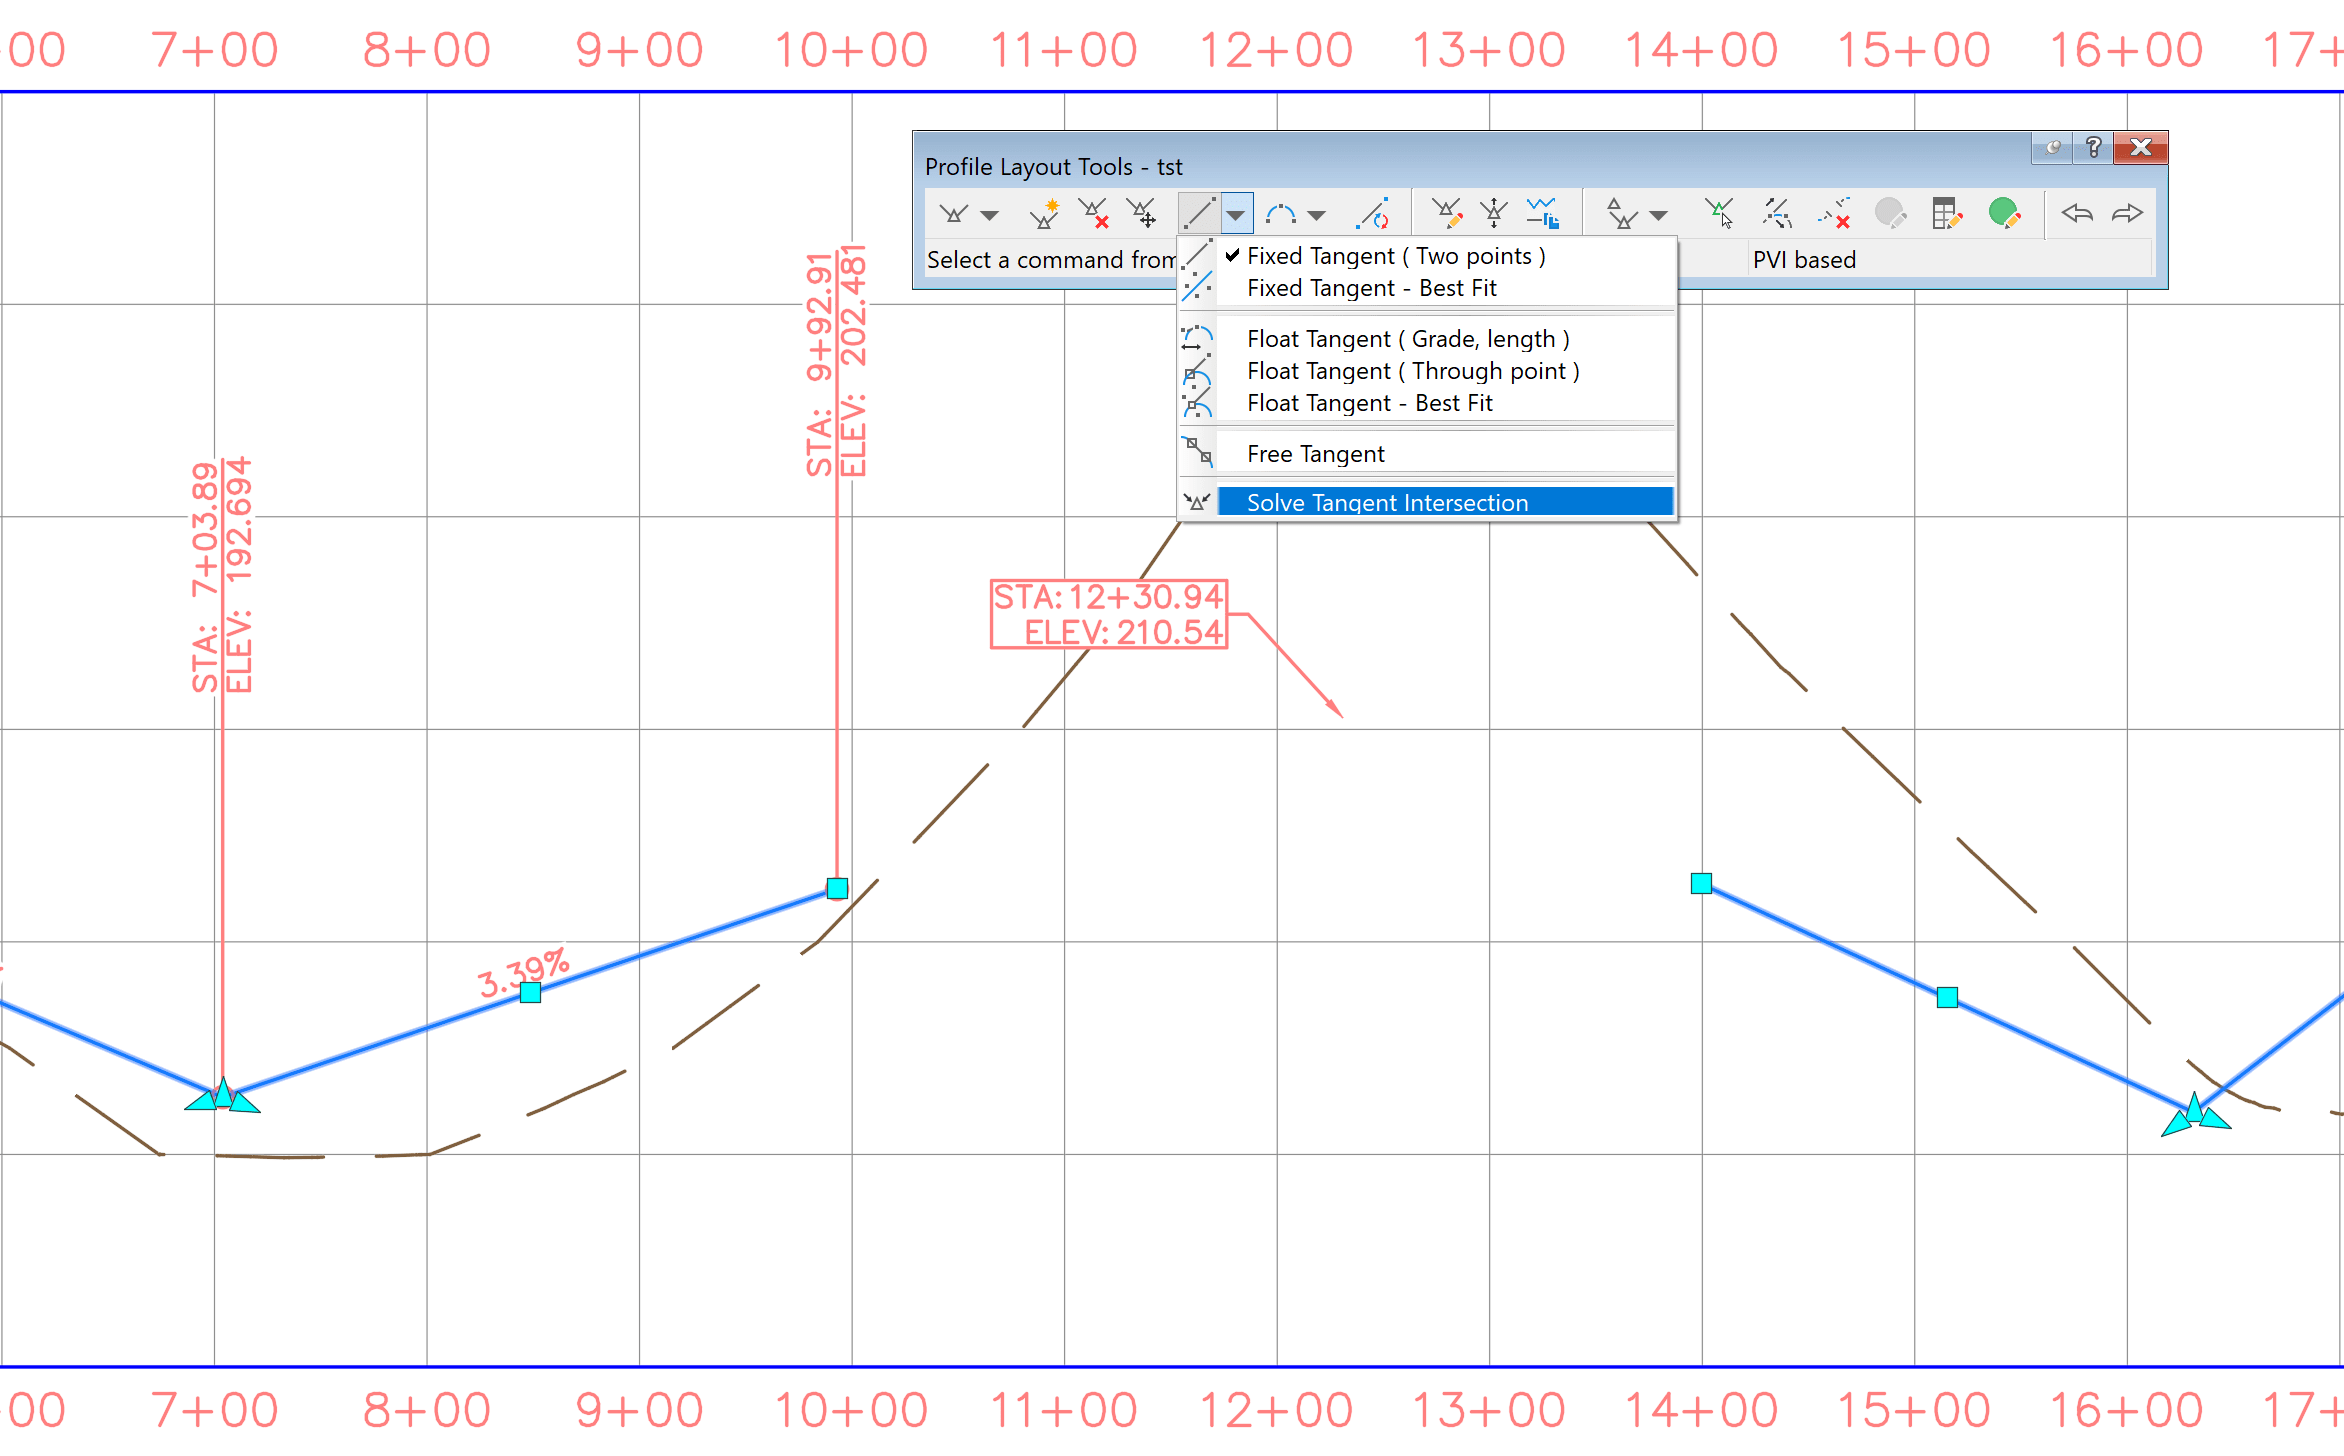Viewport: 2344px width, 1456px height.
Task: Select Float Tangent (Through point) entry
Action: (x=1412, y=371)
